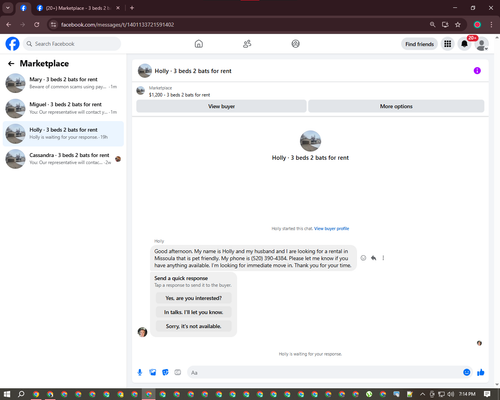The image size is (500, 400).
Task: Click the attach photo icon
Action: [x=153, y=372]
